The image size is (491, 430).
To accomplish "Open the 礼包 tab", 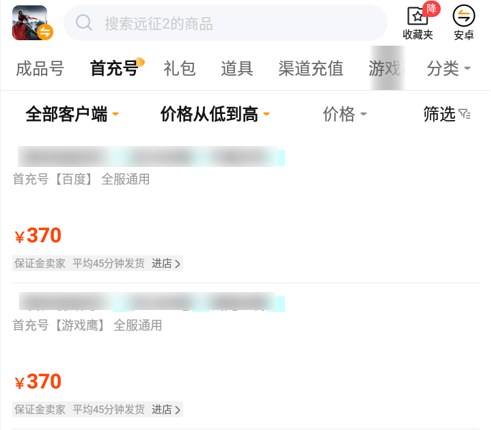I will point(179,69).
